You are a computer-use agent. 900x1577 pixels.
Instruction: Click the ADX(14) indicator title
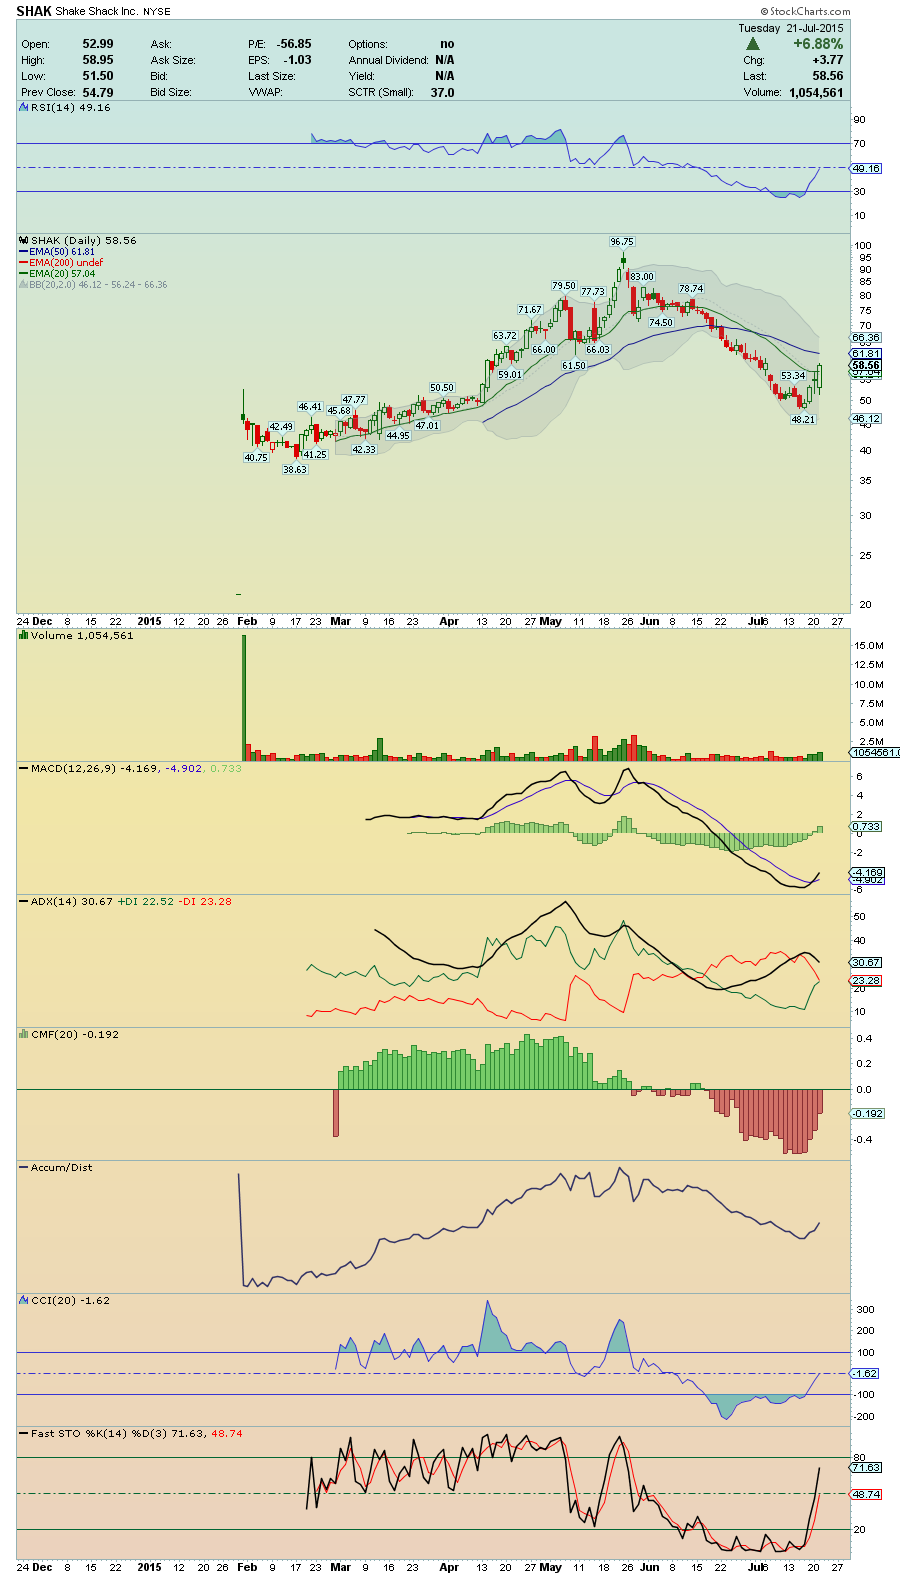pyautogui.click(x=54, y=901)
